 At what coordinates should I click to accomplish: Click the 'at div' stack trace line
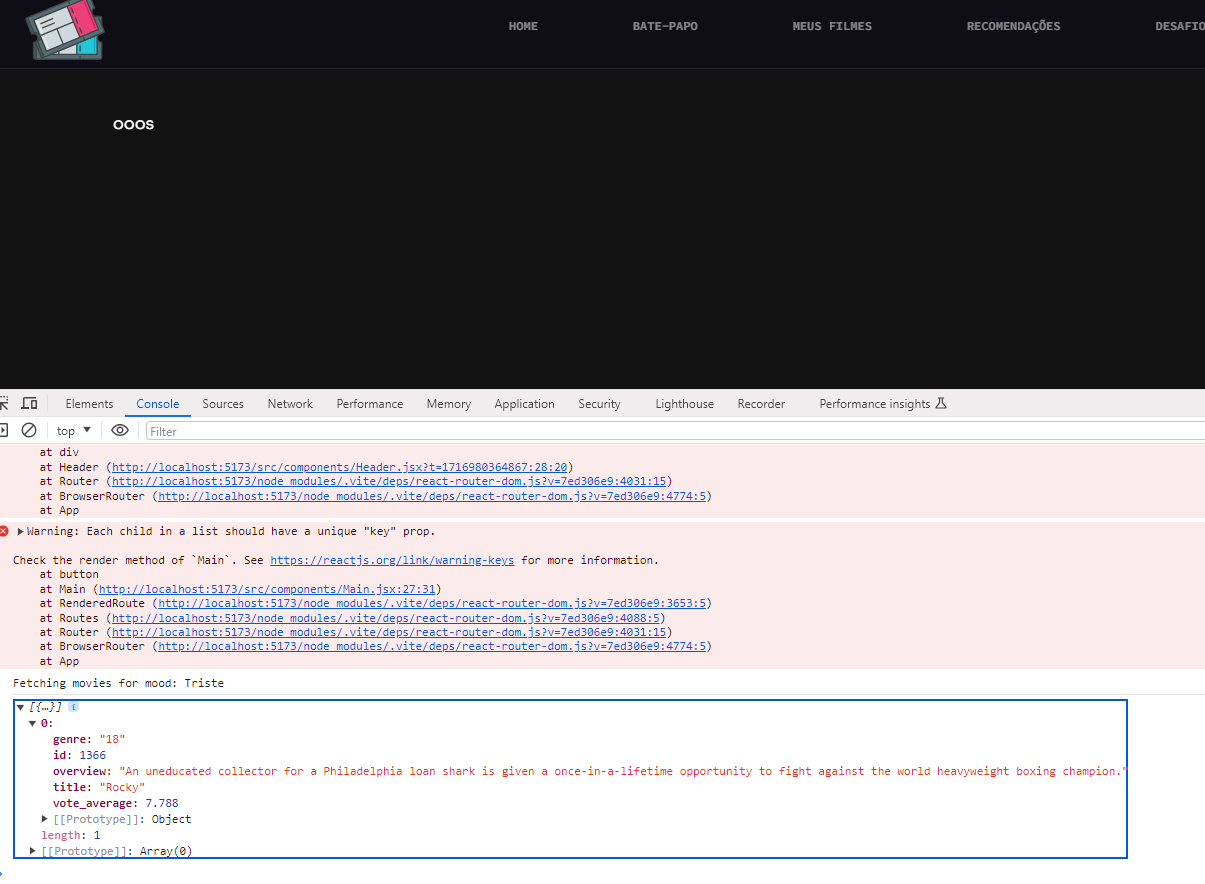click(59, 452)
